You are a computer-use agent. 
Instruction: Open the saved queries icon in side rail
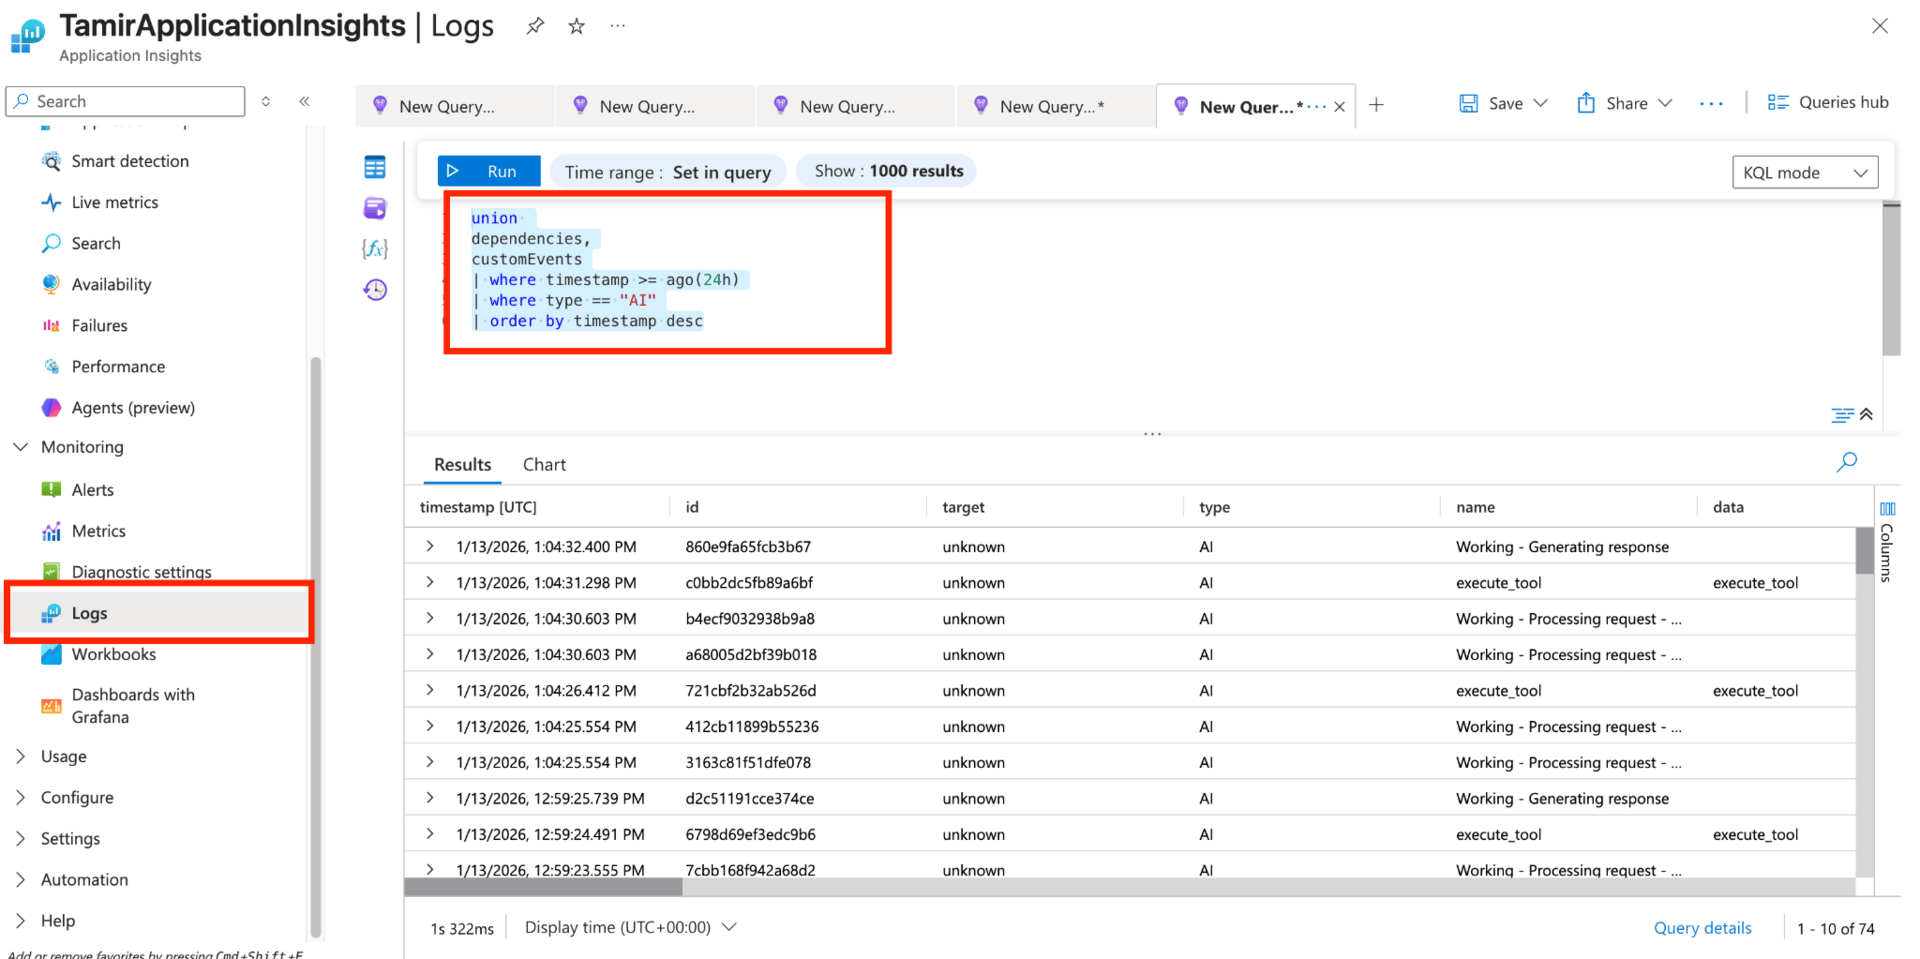(x=375, y=208)
